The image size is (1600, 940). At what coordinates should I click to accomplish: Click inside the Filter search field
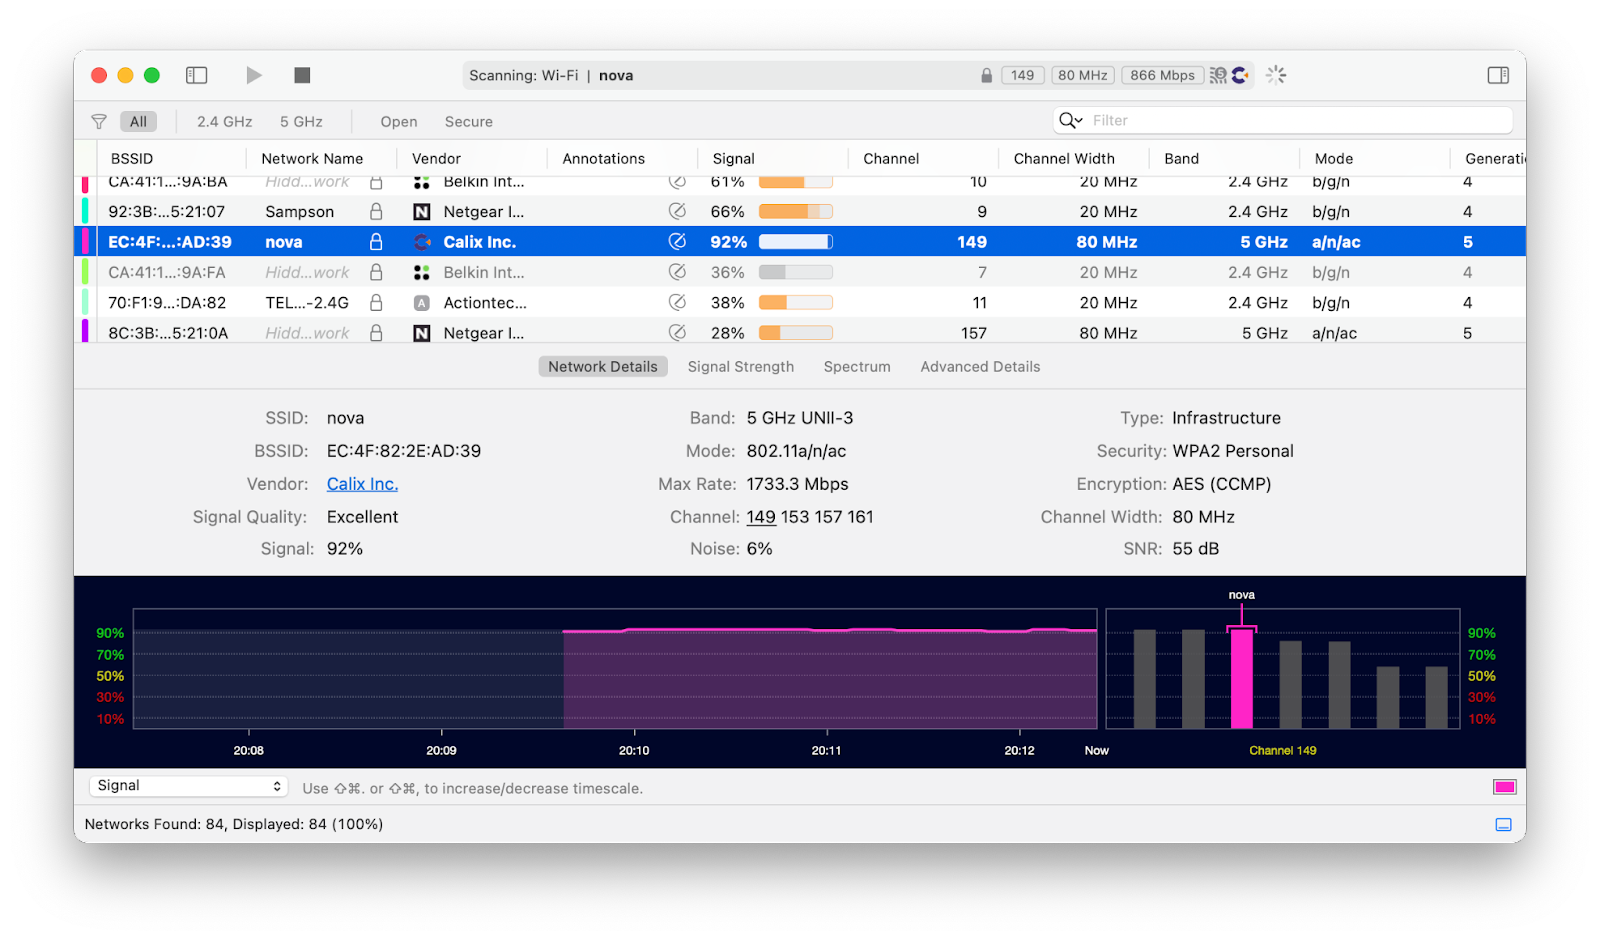tap(1250, 119)
